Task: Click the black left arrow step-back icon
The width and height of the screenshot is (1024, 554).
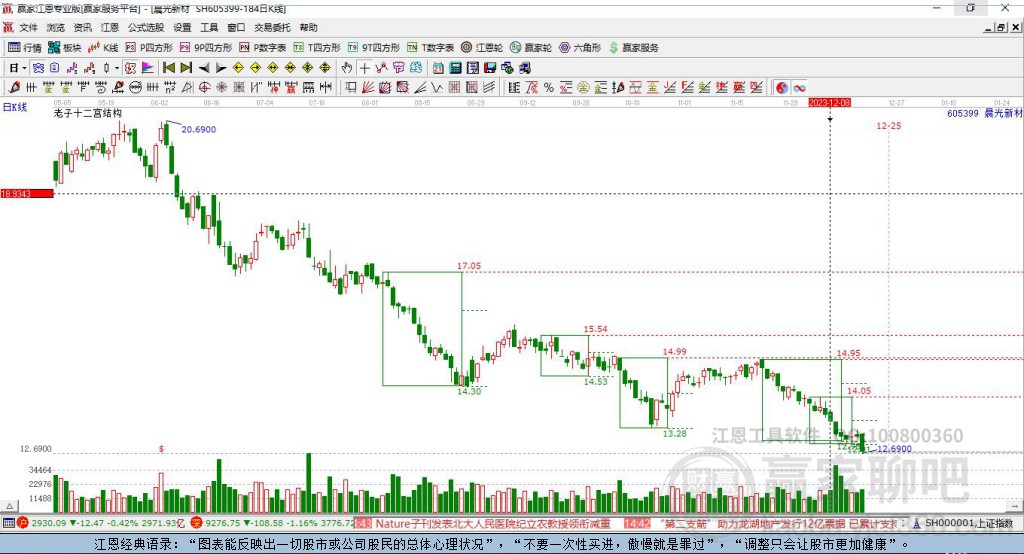Action: point(204,68)
